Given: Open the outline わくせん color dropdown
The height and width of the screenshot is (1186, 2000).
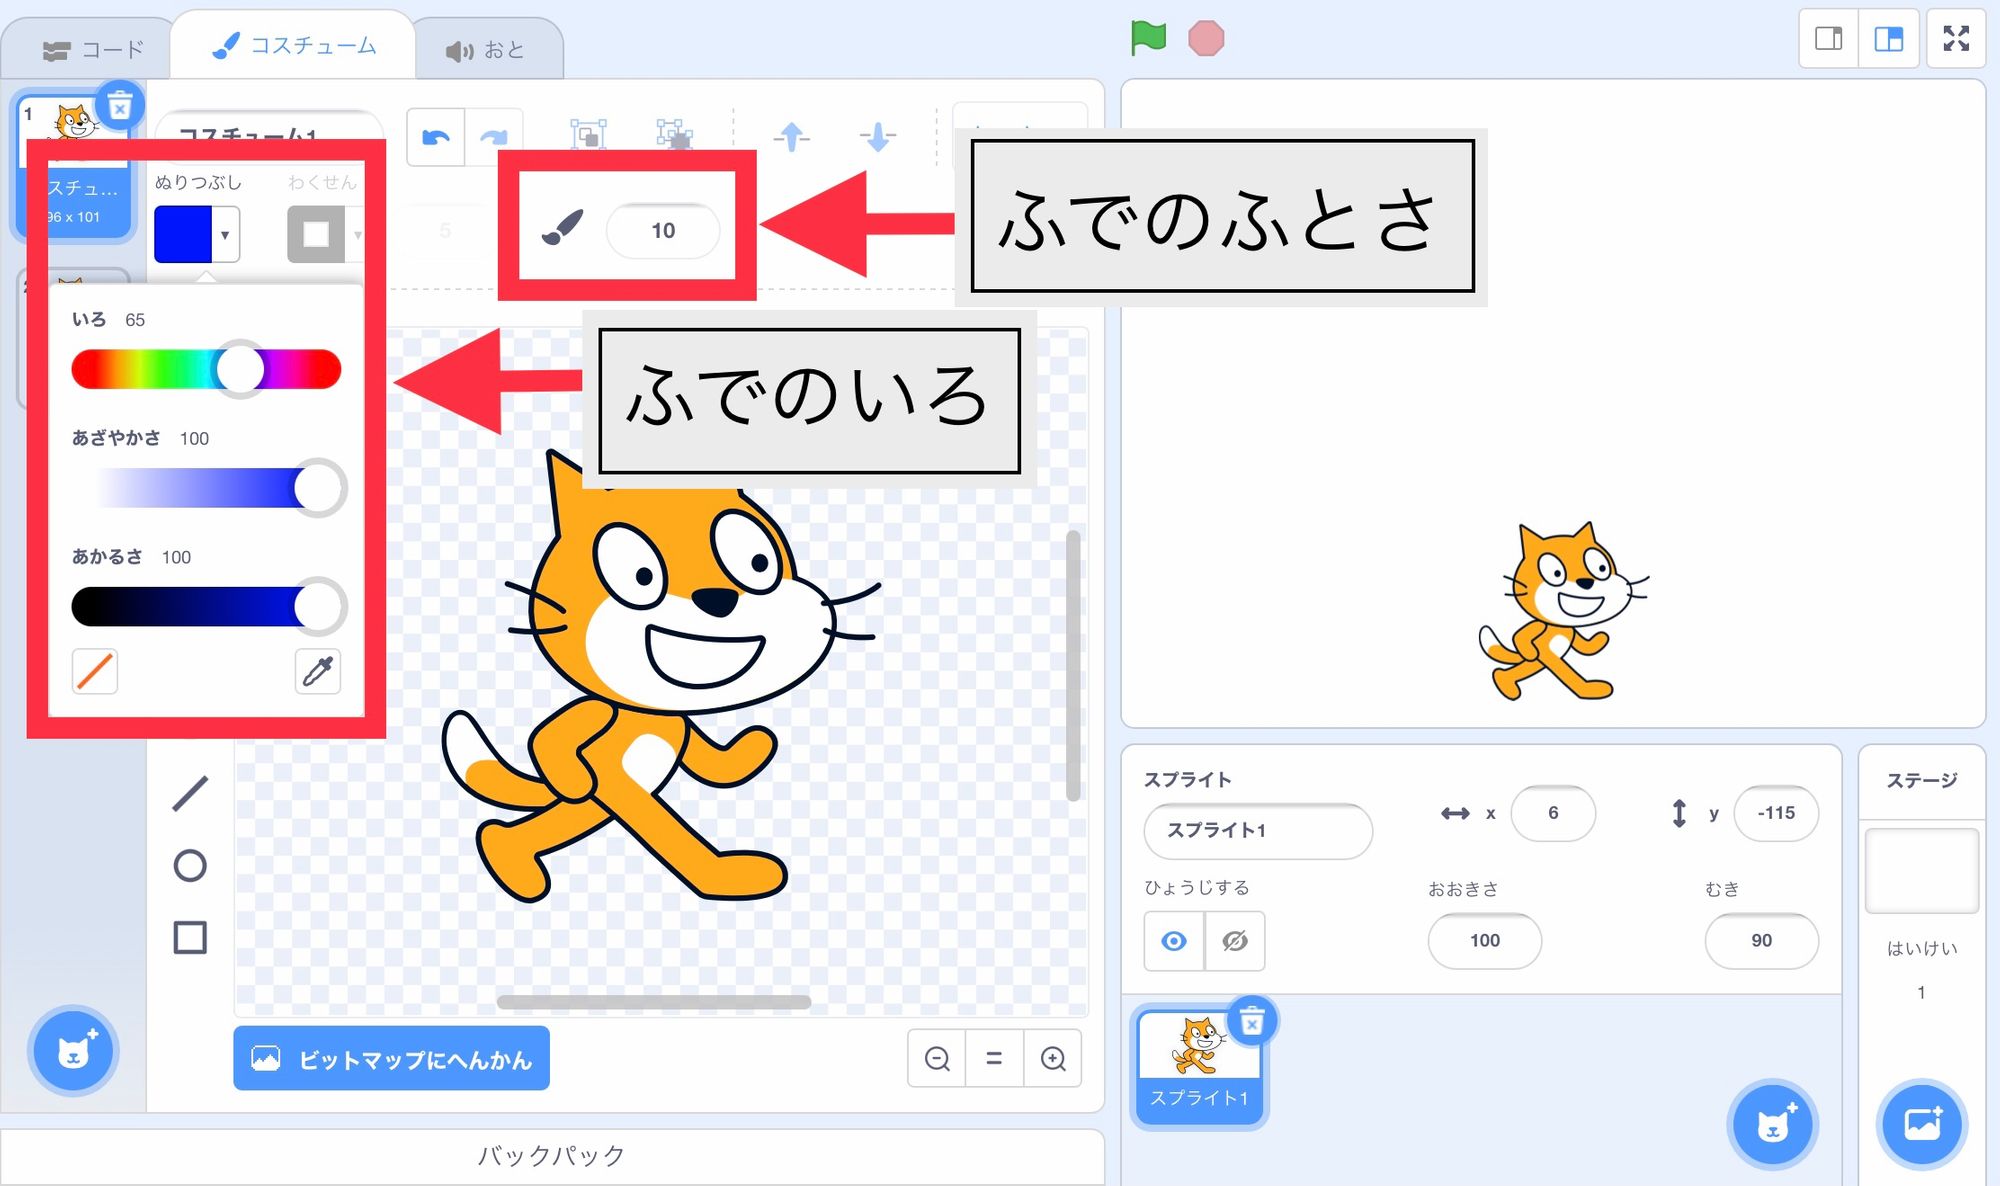Looking at the screenshot, I should click(x=324, y=234).
